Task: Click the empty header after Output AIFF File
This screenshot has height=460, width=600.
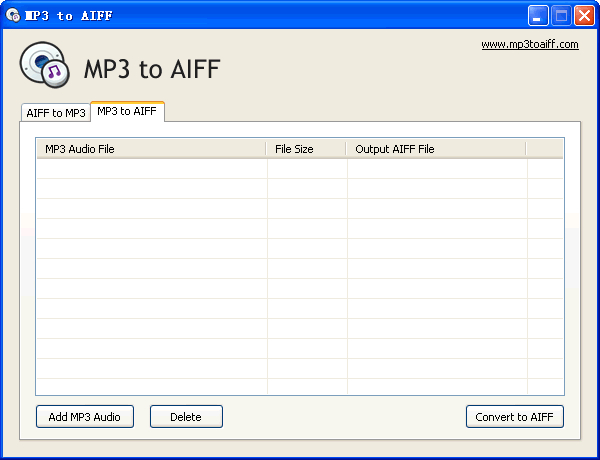Action: pos(545,149)
